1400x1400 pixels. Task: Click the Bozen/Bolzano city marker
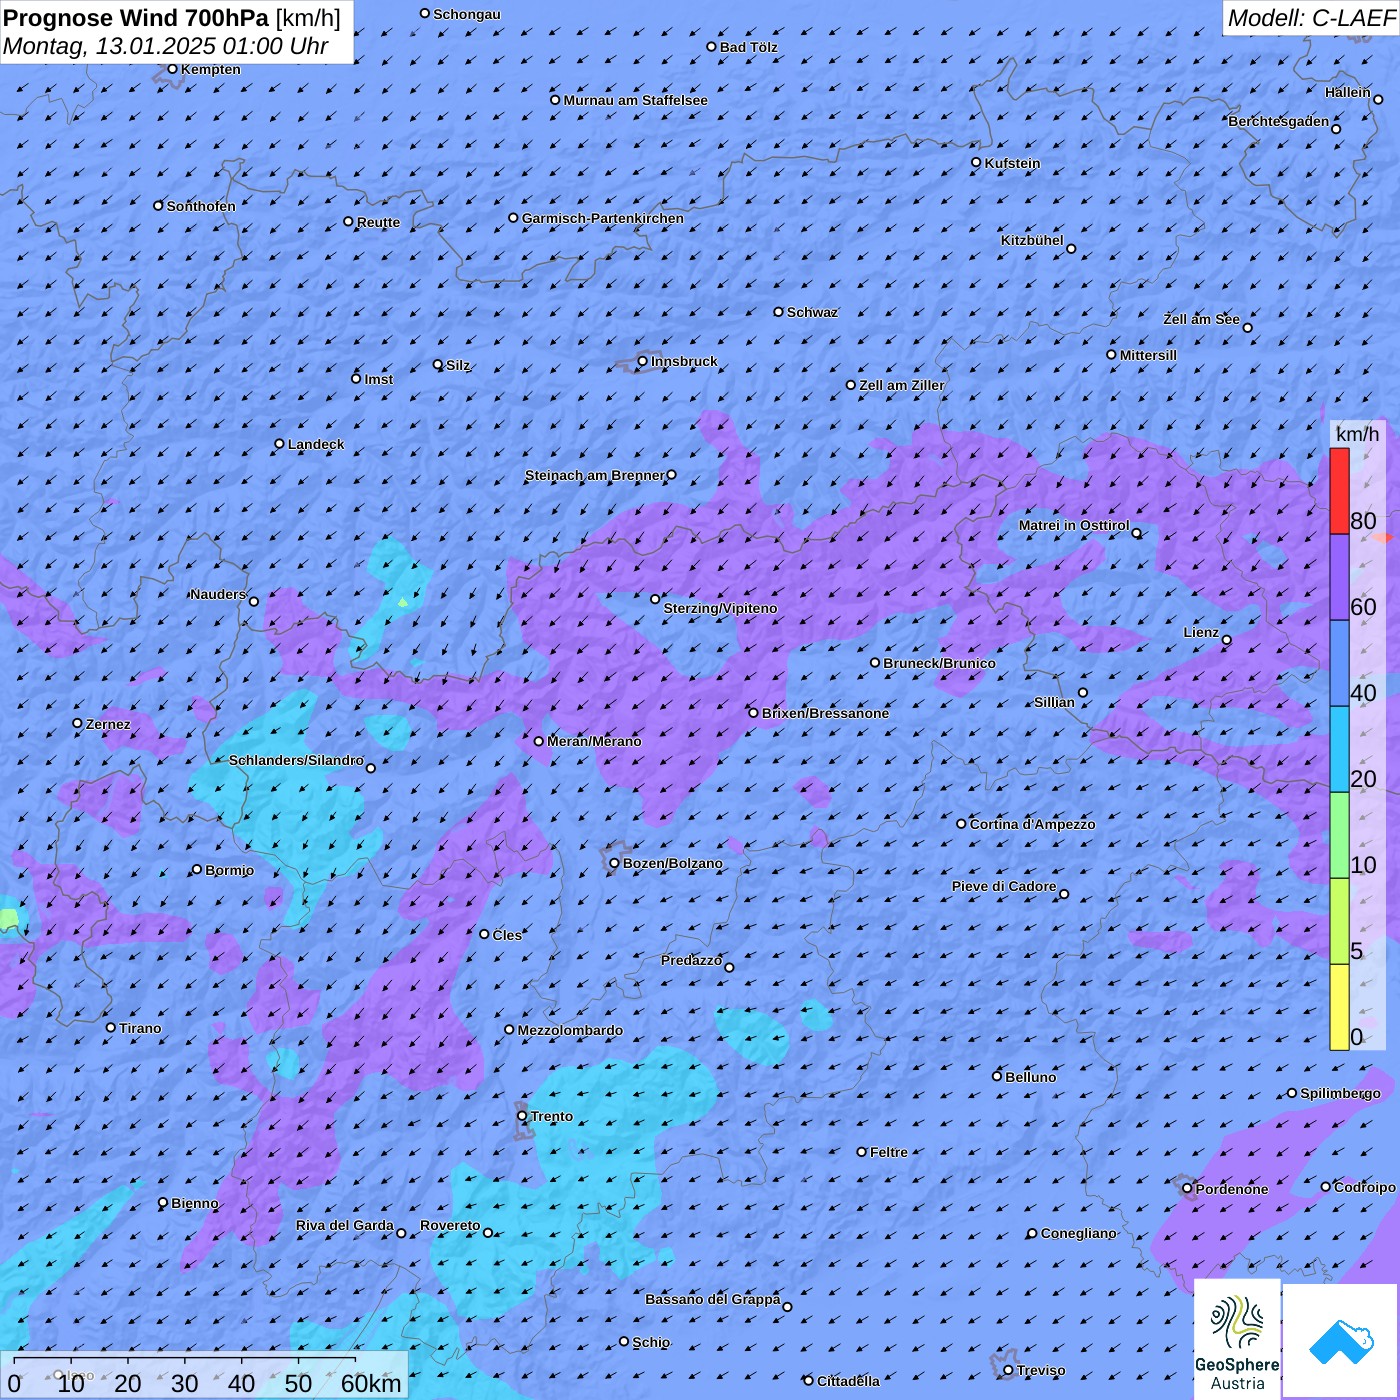pos(615,863)
